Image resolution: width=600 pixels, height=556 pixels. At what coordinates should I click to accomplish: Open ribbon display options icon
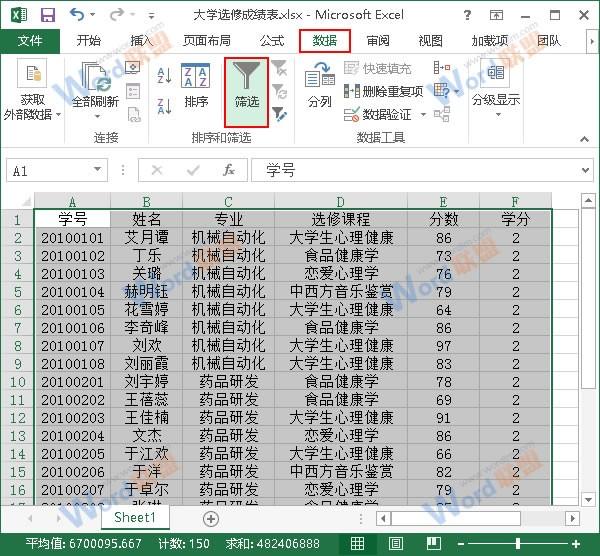click(x=496, y=15)
